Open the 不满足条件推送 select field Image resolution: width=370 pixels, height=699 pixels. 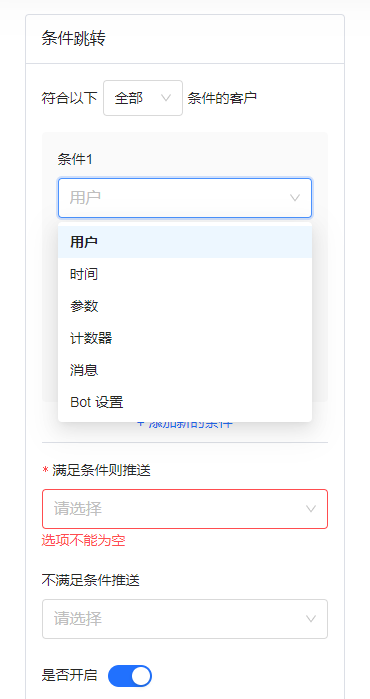[185, 619]
